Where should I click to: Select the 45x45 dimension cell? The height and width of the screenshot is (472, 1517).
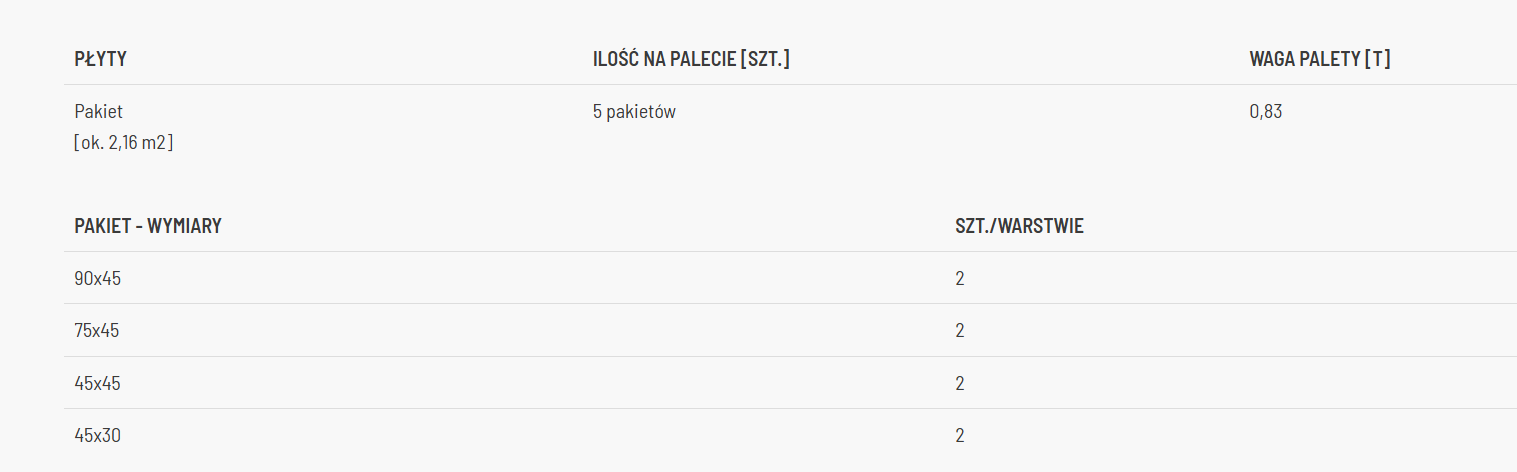point(97,383)
